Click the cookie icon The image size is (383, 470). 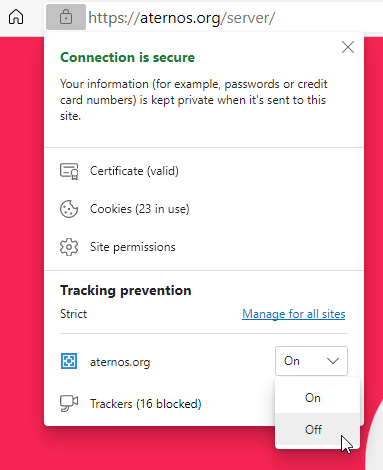click(x=69, y=209)
